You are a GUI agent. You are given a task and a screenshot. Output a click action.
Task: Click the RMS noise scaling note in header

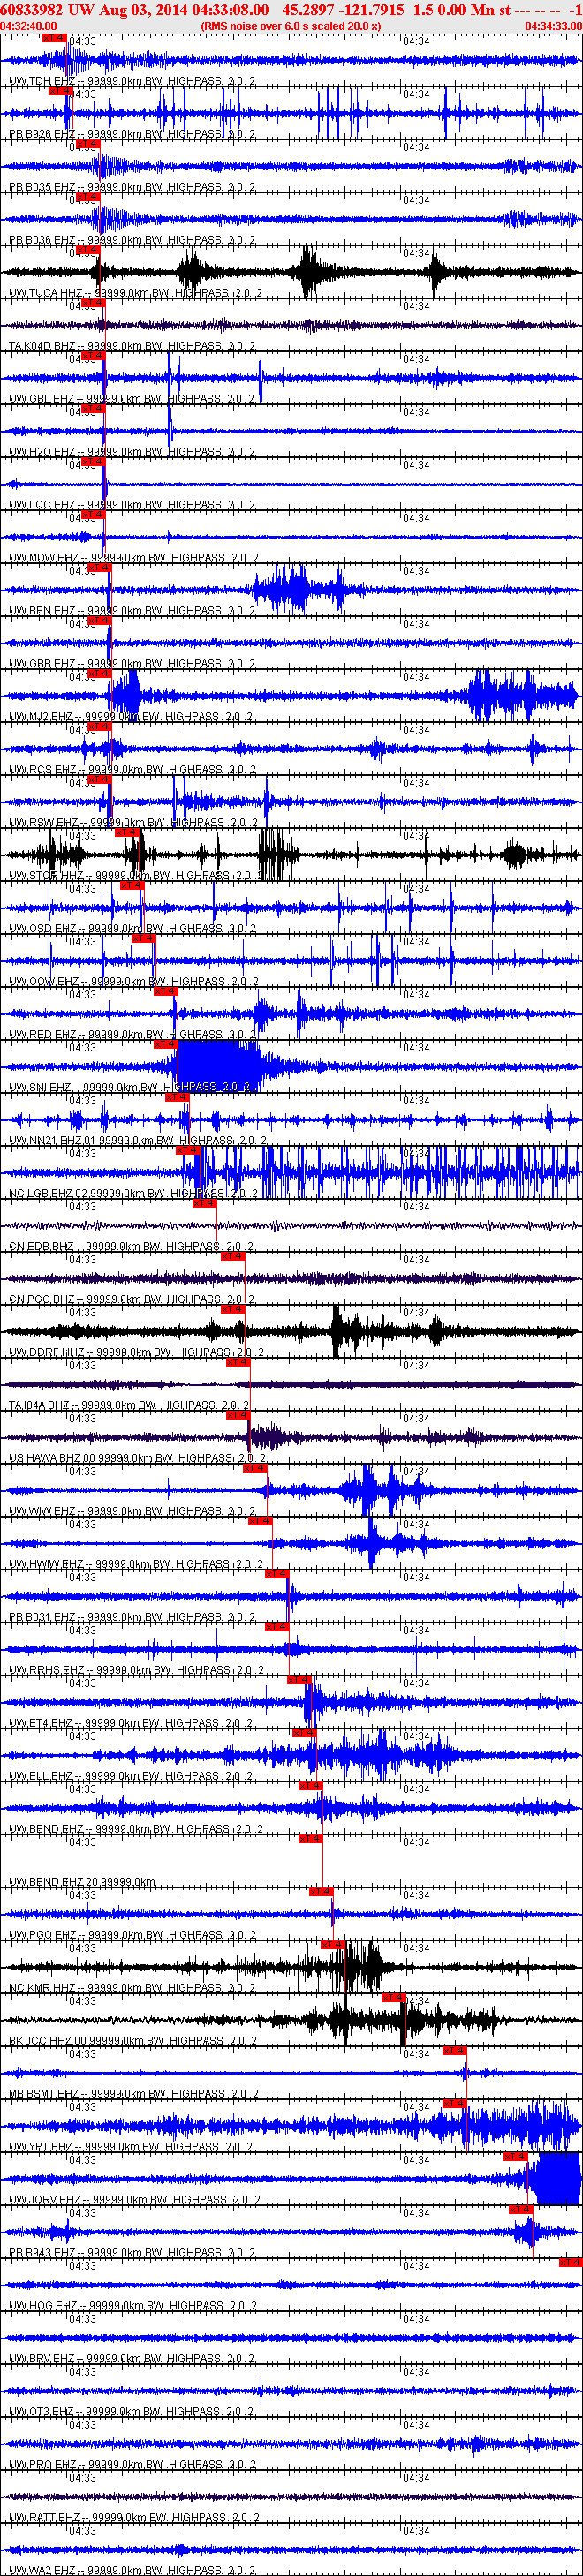290,26
